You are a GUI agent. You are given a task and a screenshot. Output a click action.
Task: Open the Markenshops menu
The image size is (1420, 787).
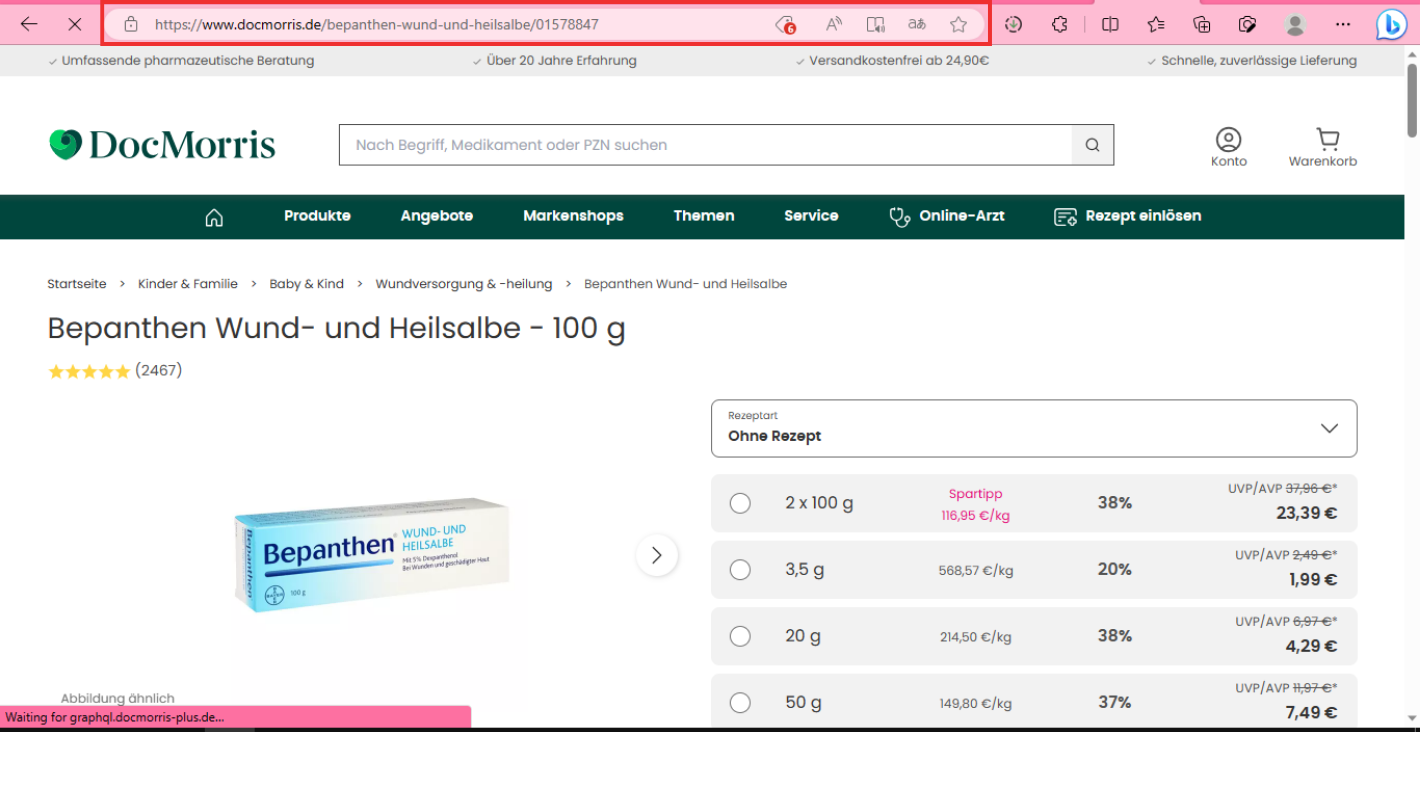click(x=573, y=216)
